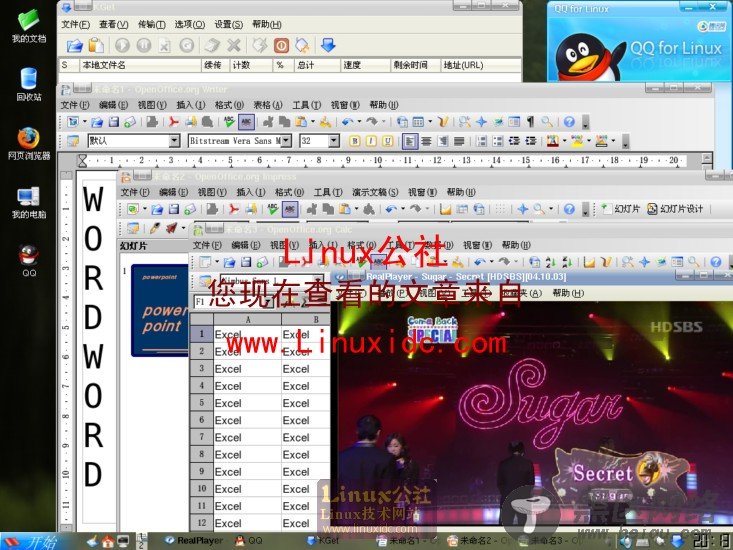Open Writer's paste options dropdown arrow
The height and width of the screenshot is (550, 733).
pyautogui.click(x=313, y=122)
